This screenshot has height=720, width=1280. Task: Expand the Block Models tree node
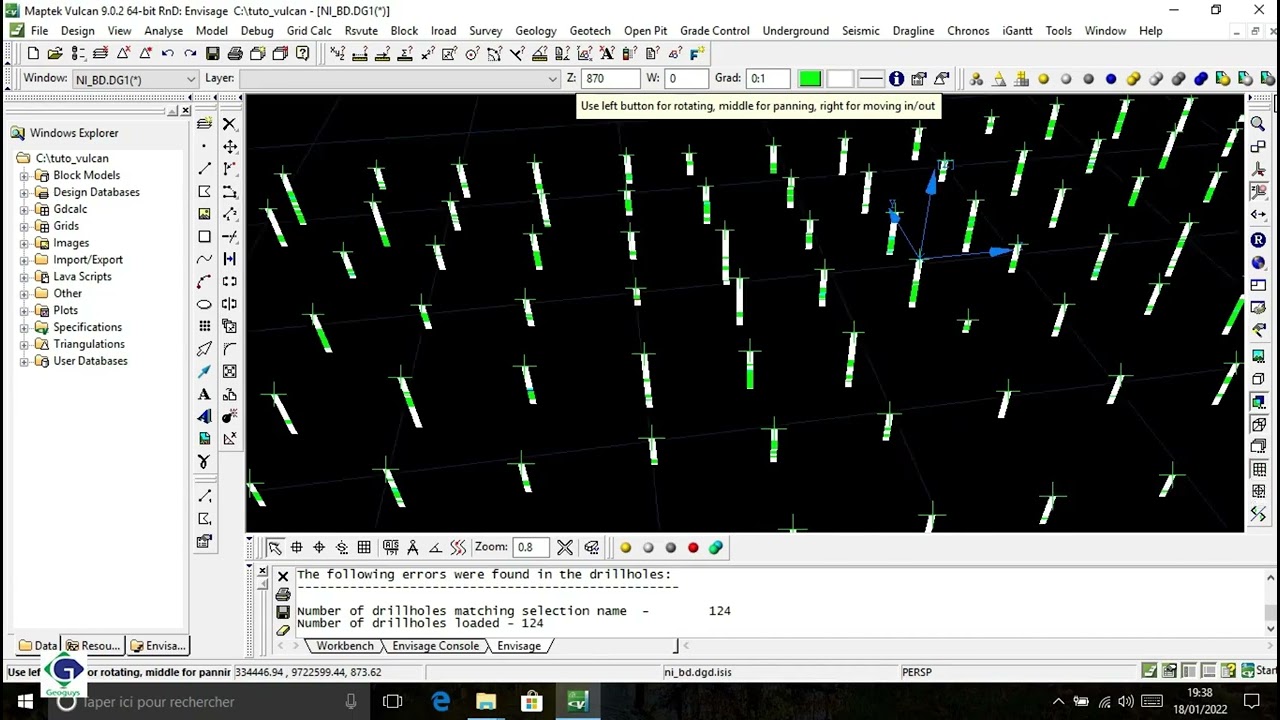pyautogui.click(x=24, y=175)
